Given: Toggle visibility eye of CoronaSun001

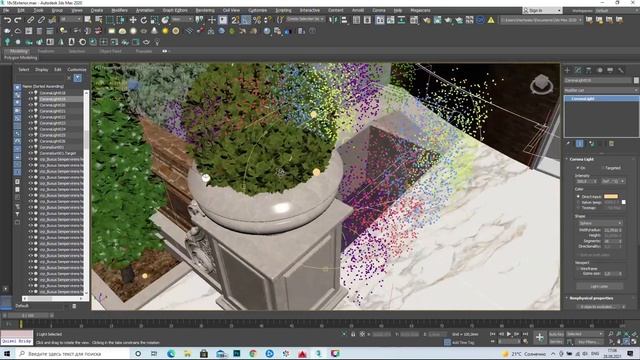Looking at the screenshot, I should [x=30, y=147].
